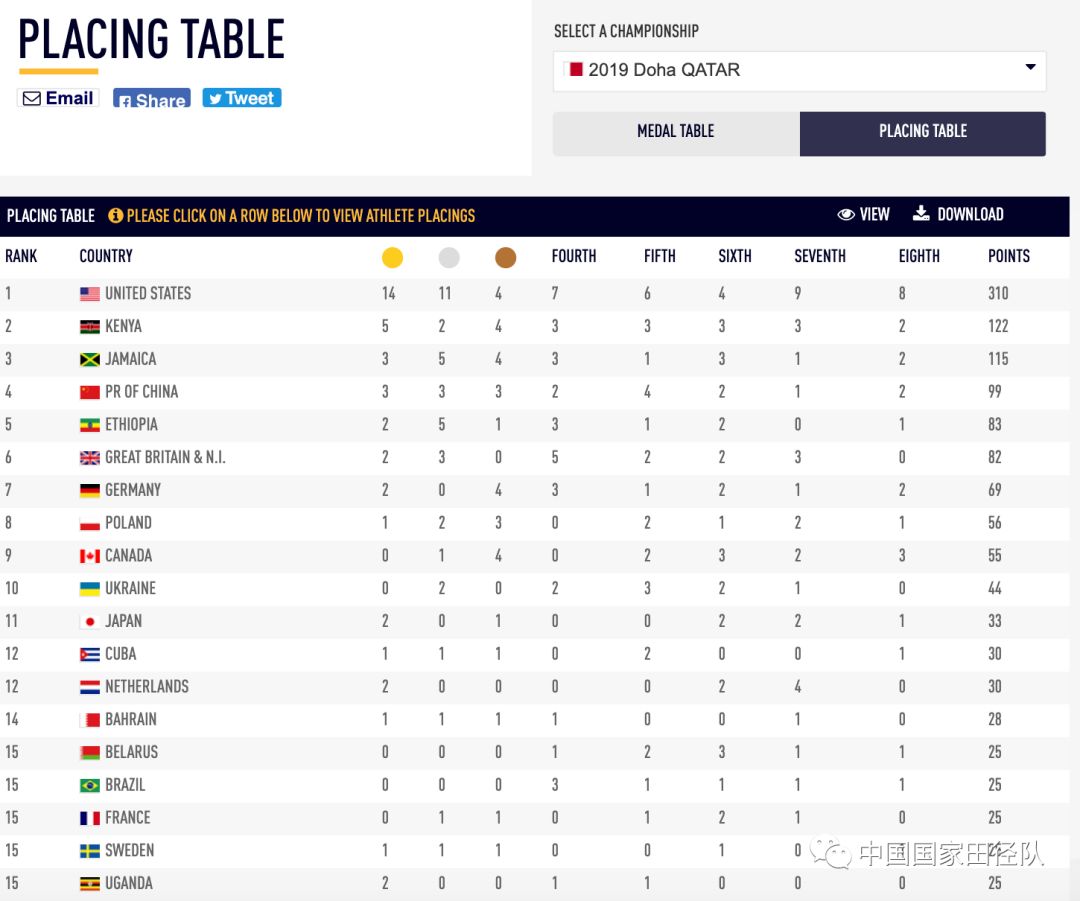Click the Points column header

[1008, 256]
